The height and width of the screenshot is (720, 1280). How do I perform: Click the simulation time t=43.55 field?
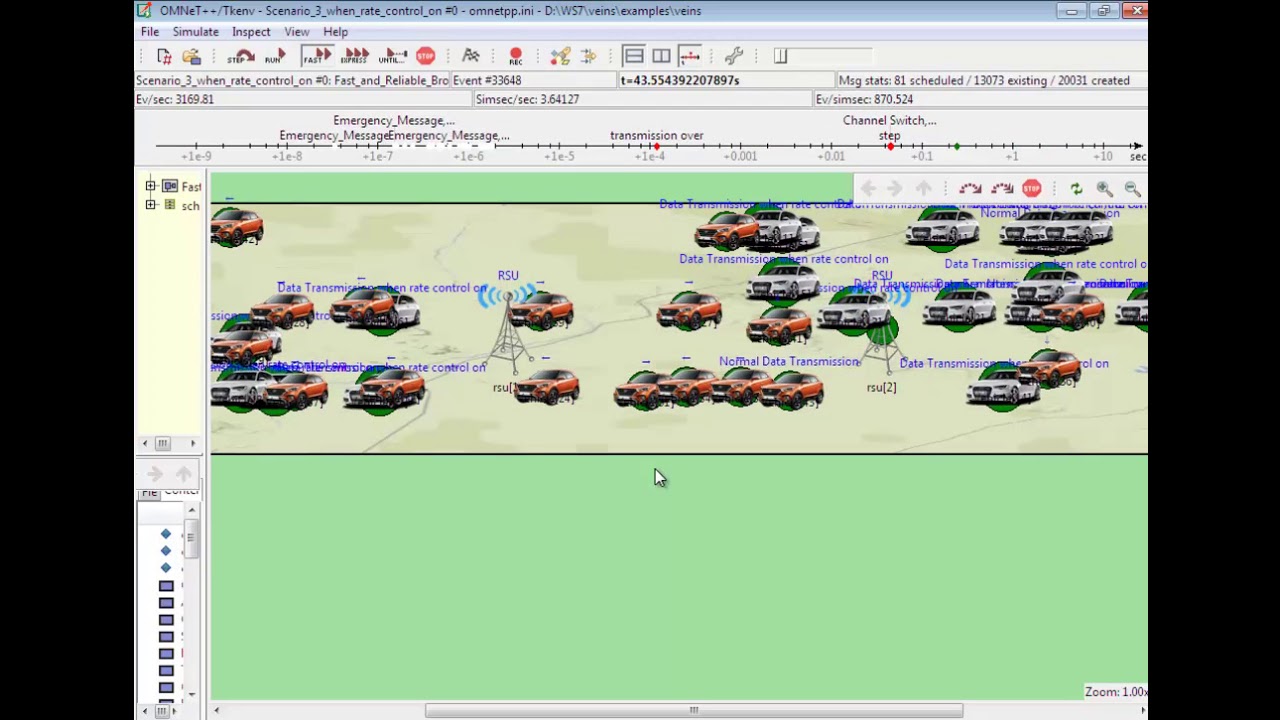(726, 80)
